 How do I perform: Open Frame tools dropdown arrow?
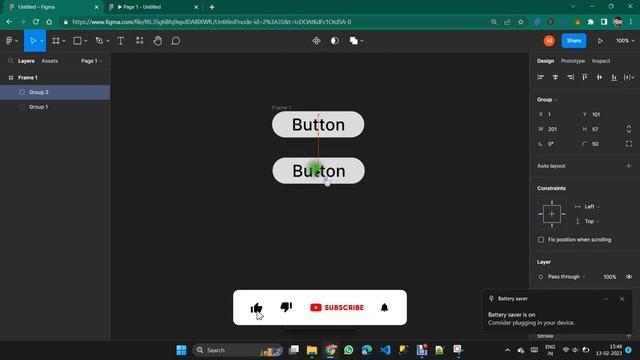tap(64, 41)
